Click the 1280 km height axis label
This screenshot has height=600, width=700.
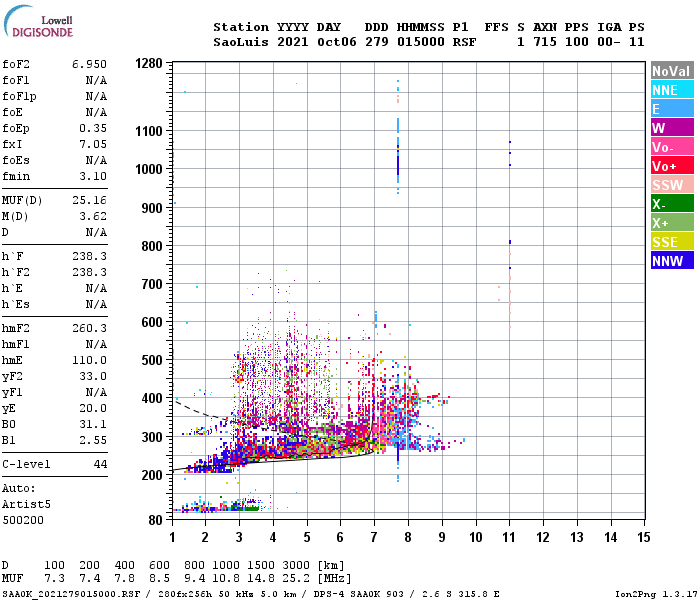tap(149, 63)
